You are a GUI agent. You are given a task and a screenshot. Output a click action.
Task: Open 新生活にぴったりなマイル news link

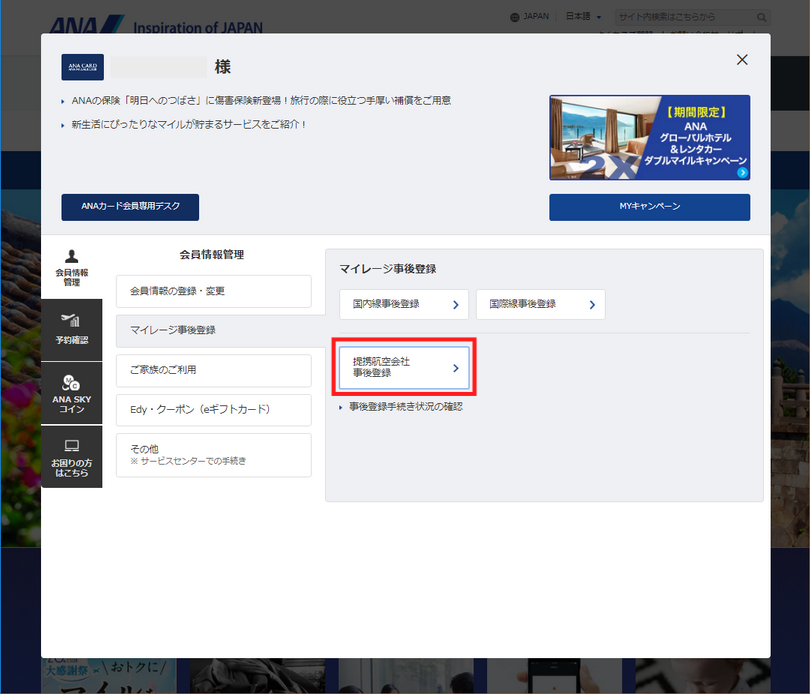pyautogui.click(x=189, y=125)
